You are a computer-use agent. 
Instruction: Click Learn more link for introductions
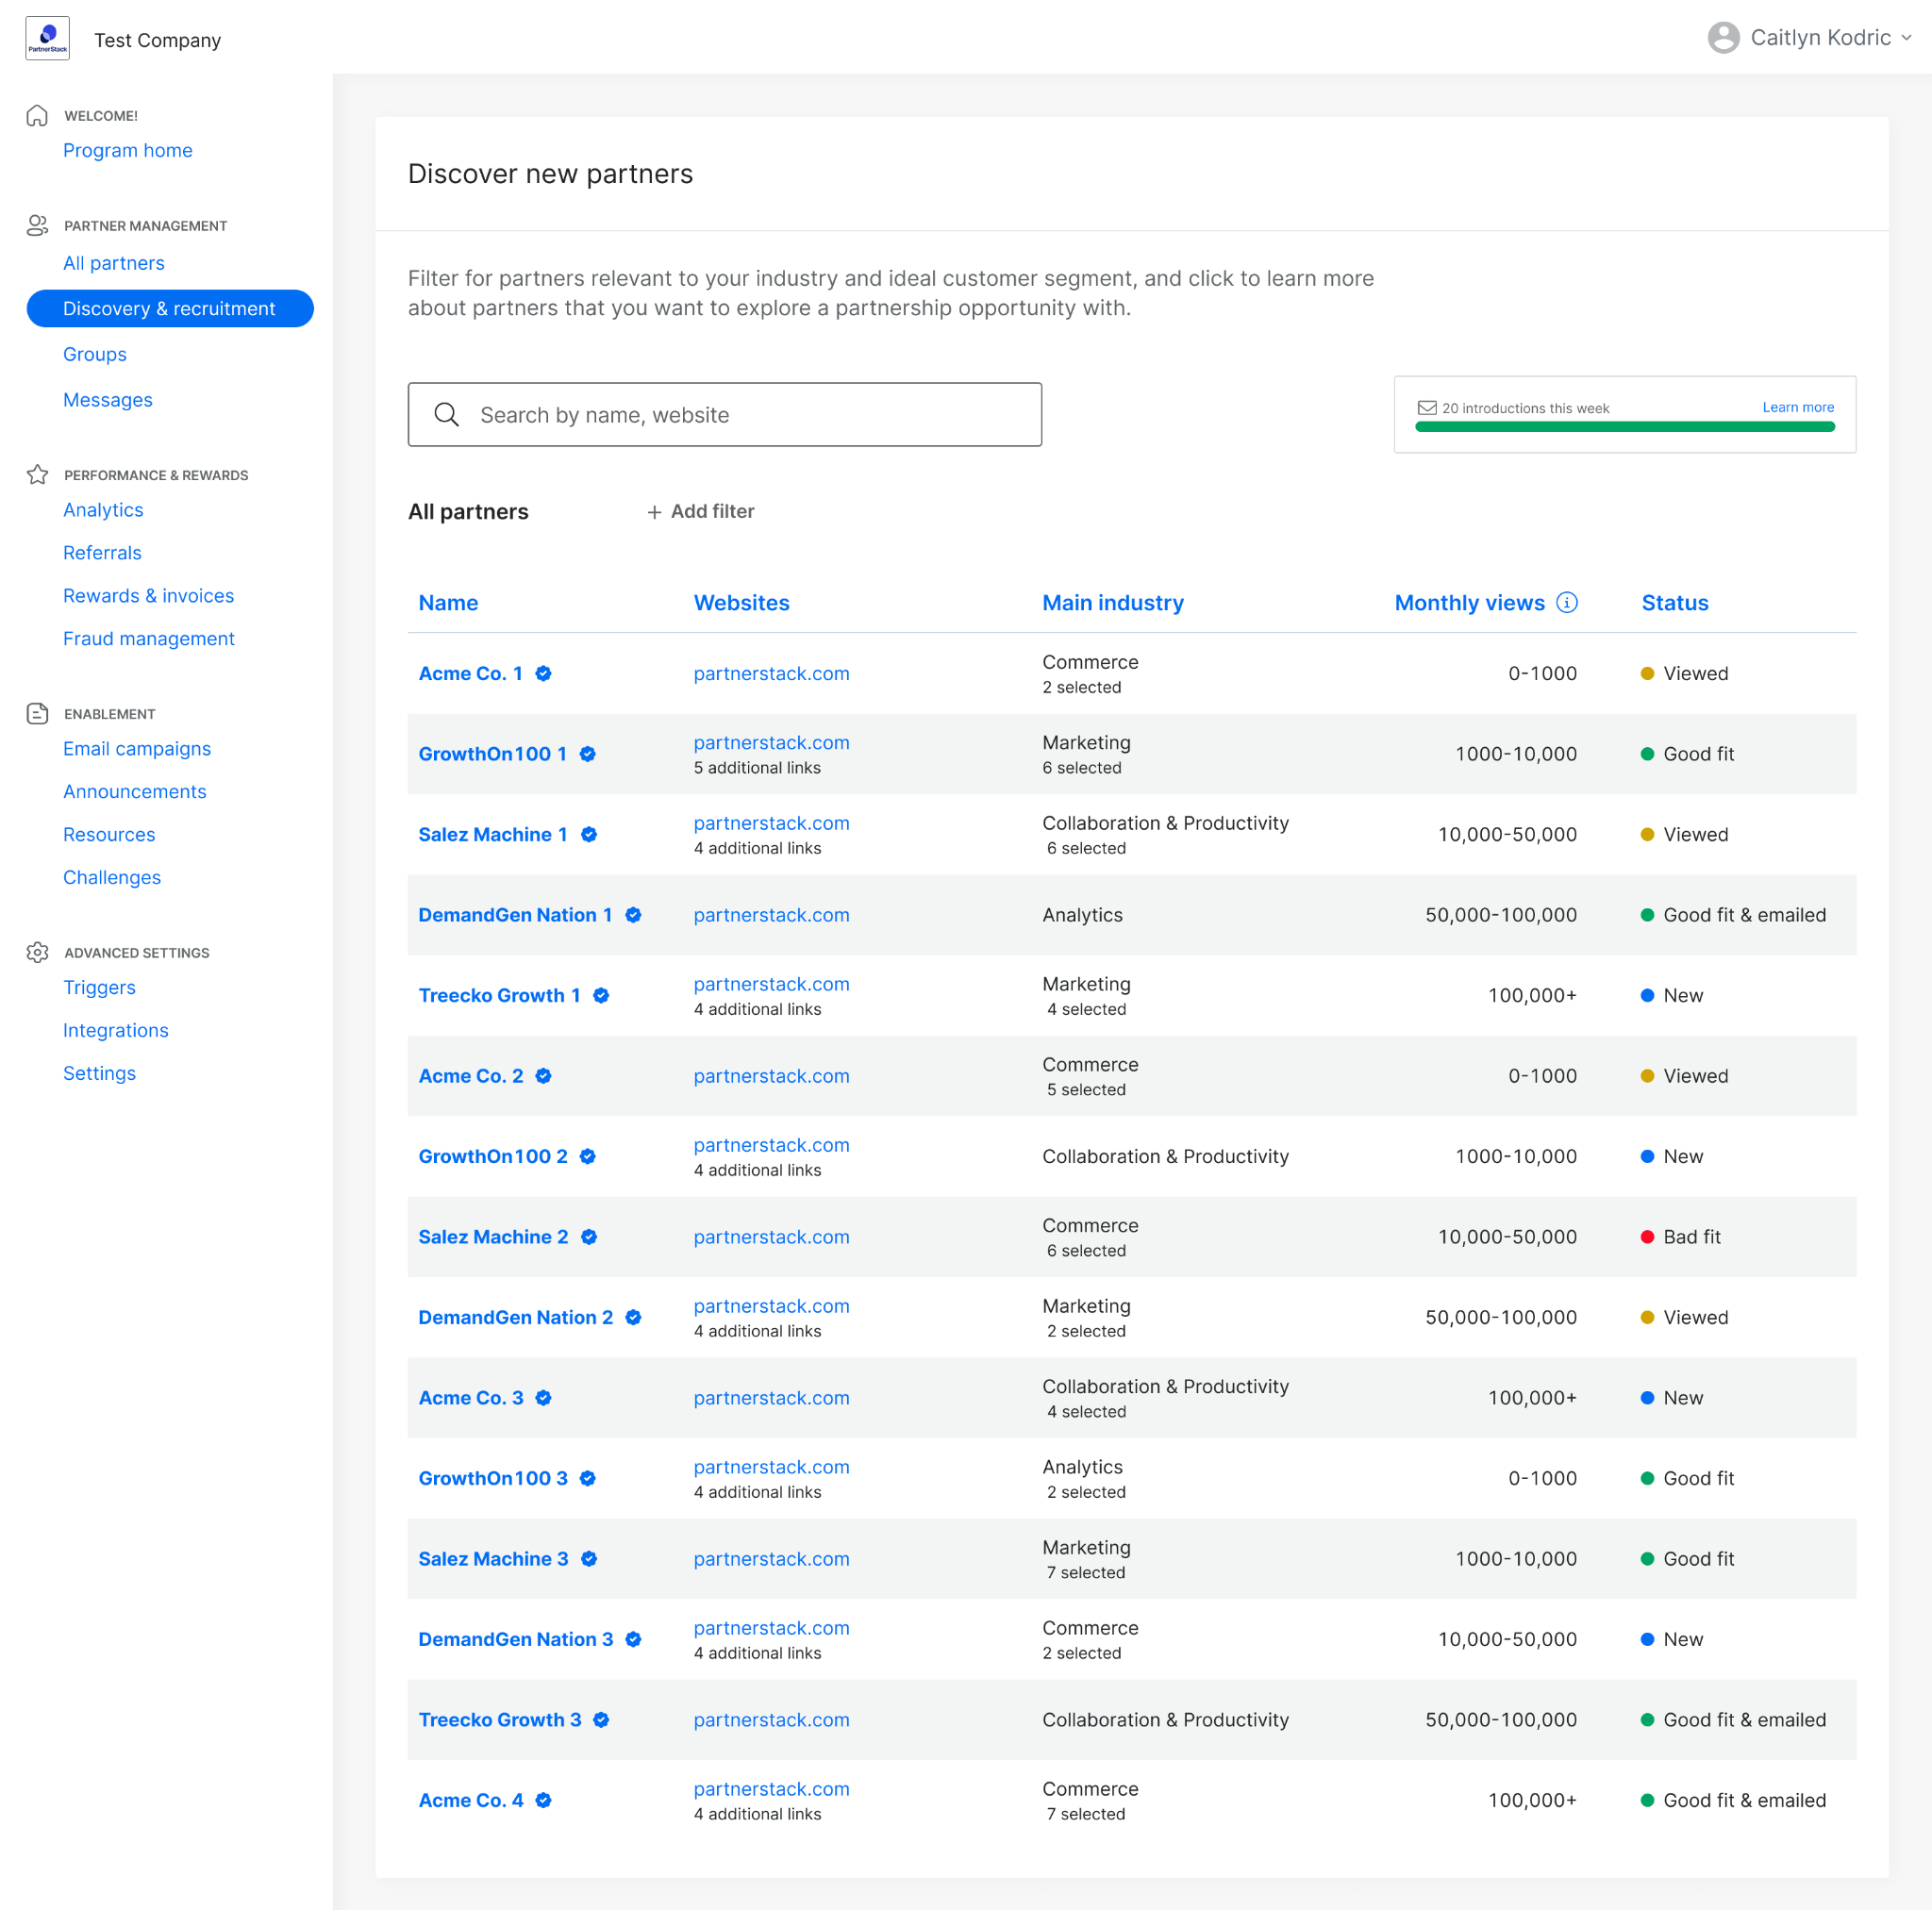point(1798,407)
